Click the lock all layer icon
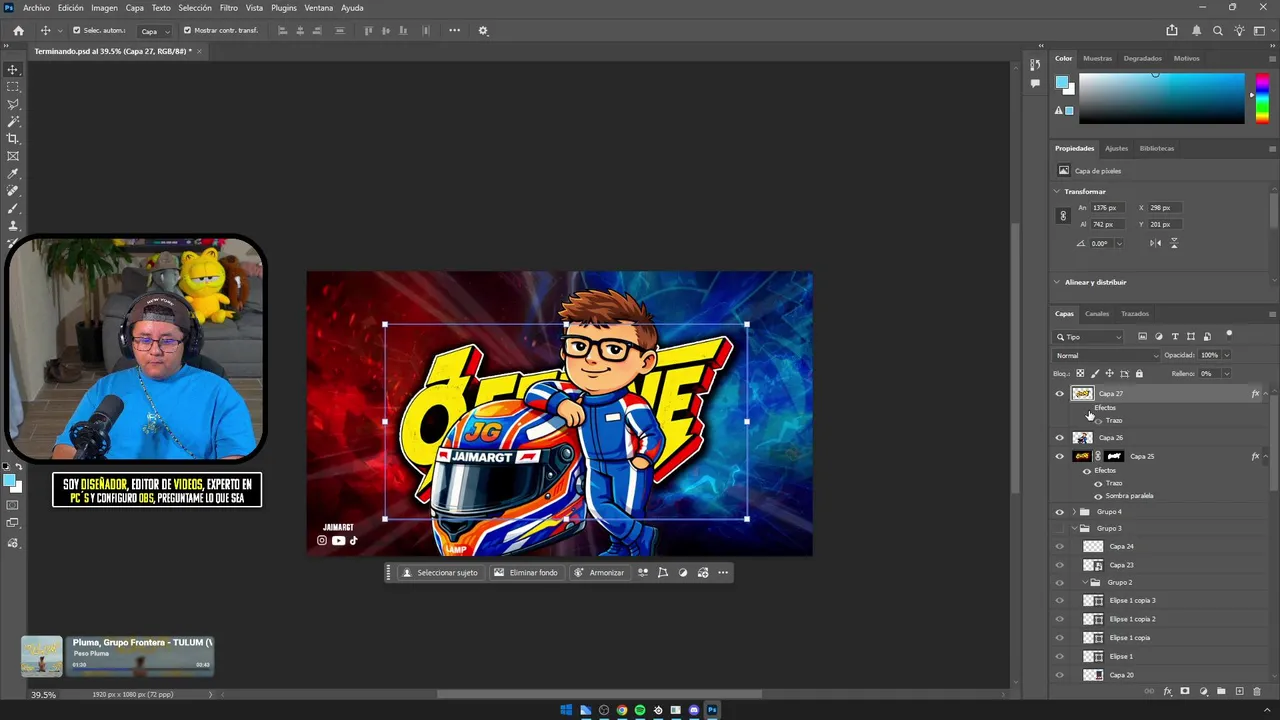1280x720 pixels. click(x=1139, y=374)
